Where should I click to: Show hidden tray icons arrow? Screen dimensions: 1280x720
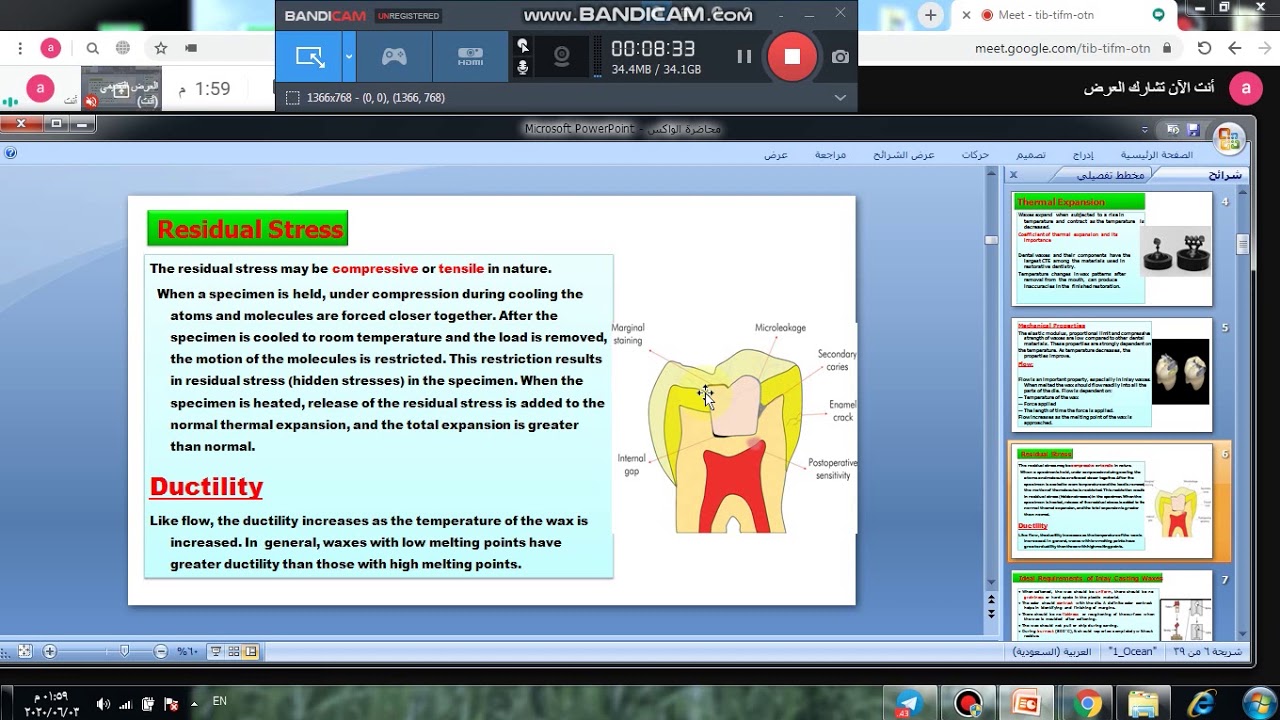[194, 703]
